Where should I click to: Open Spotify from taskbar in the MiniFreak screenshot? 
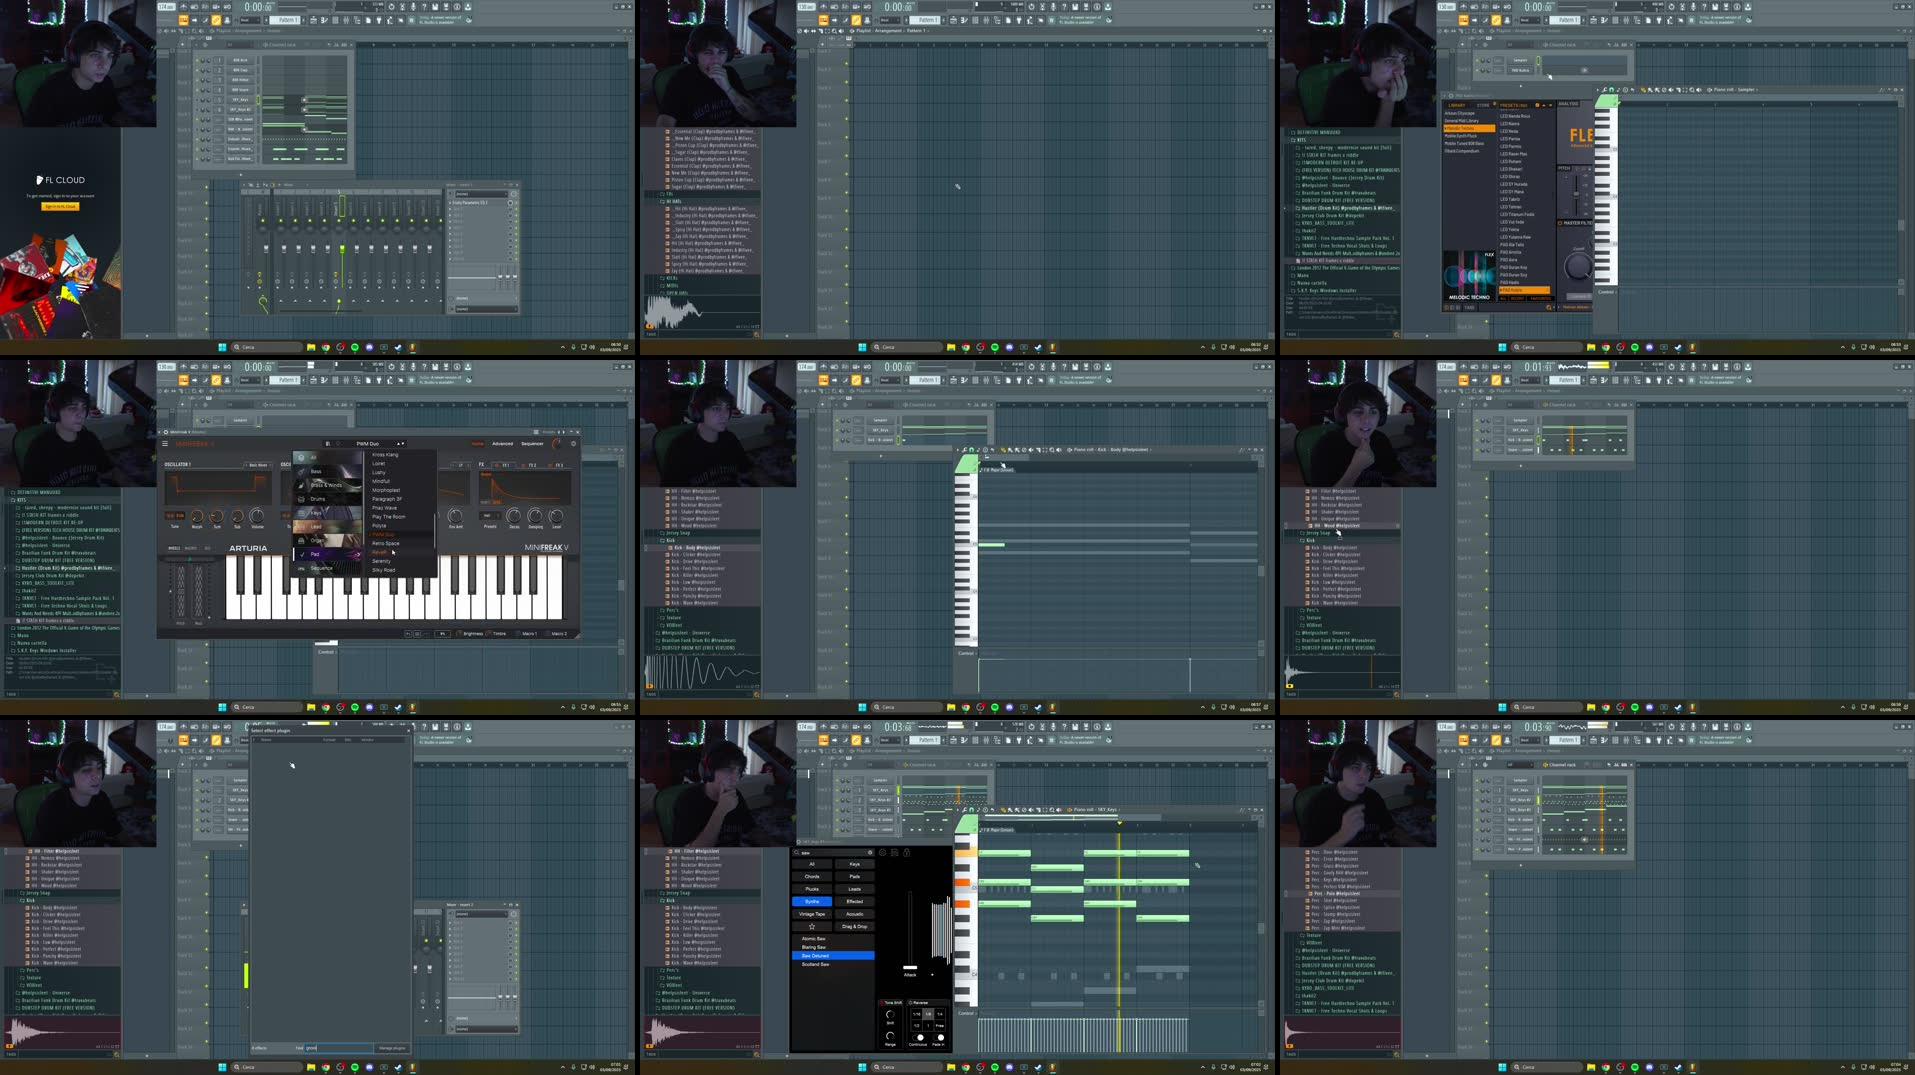point(355,707)
